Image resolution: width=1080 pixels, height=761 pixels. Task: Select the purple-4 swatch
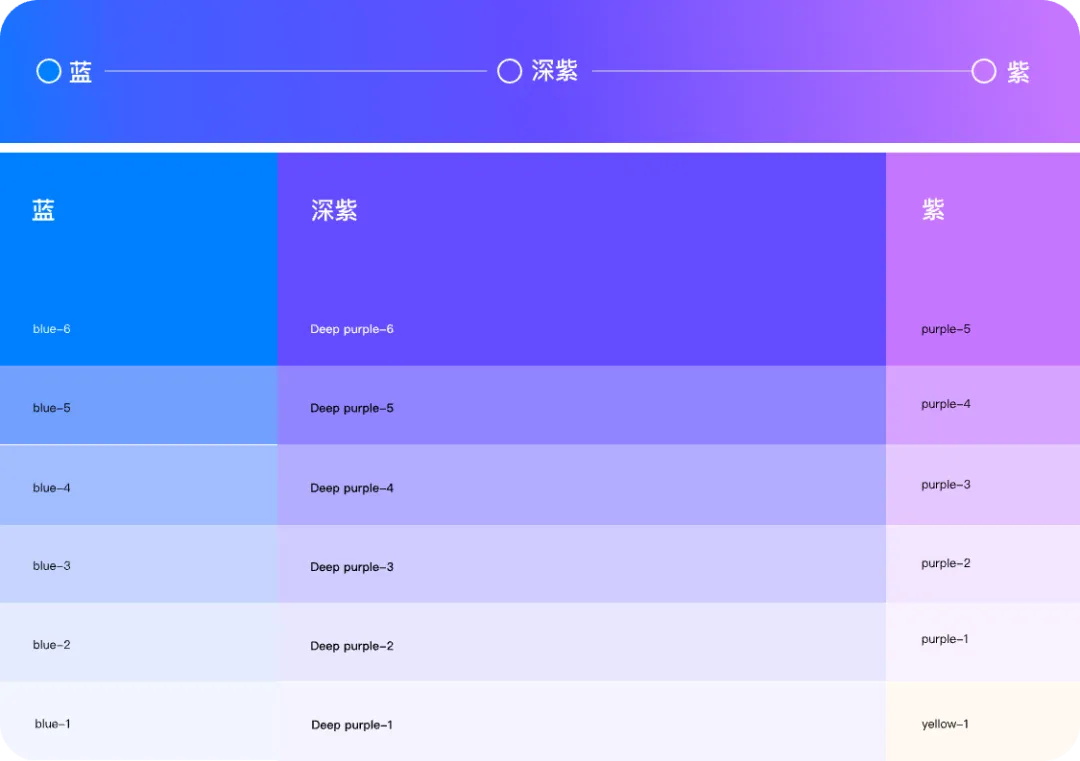click(x=982, y=405)
